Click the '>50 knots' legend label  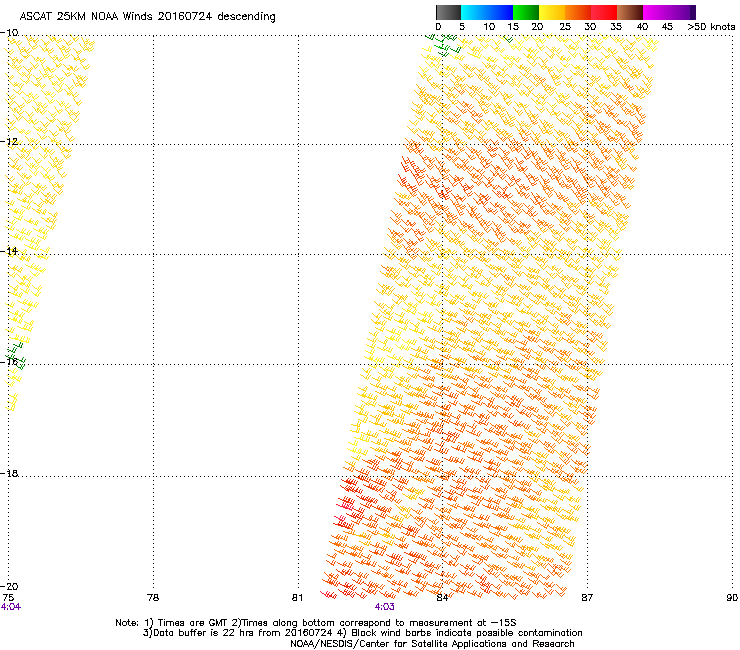click(711, 27)
